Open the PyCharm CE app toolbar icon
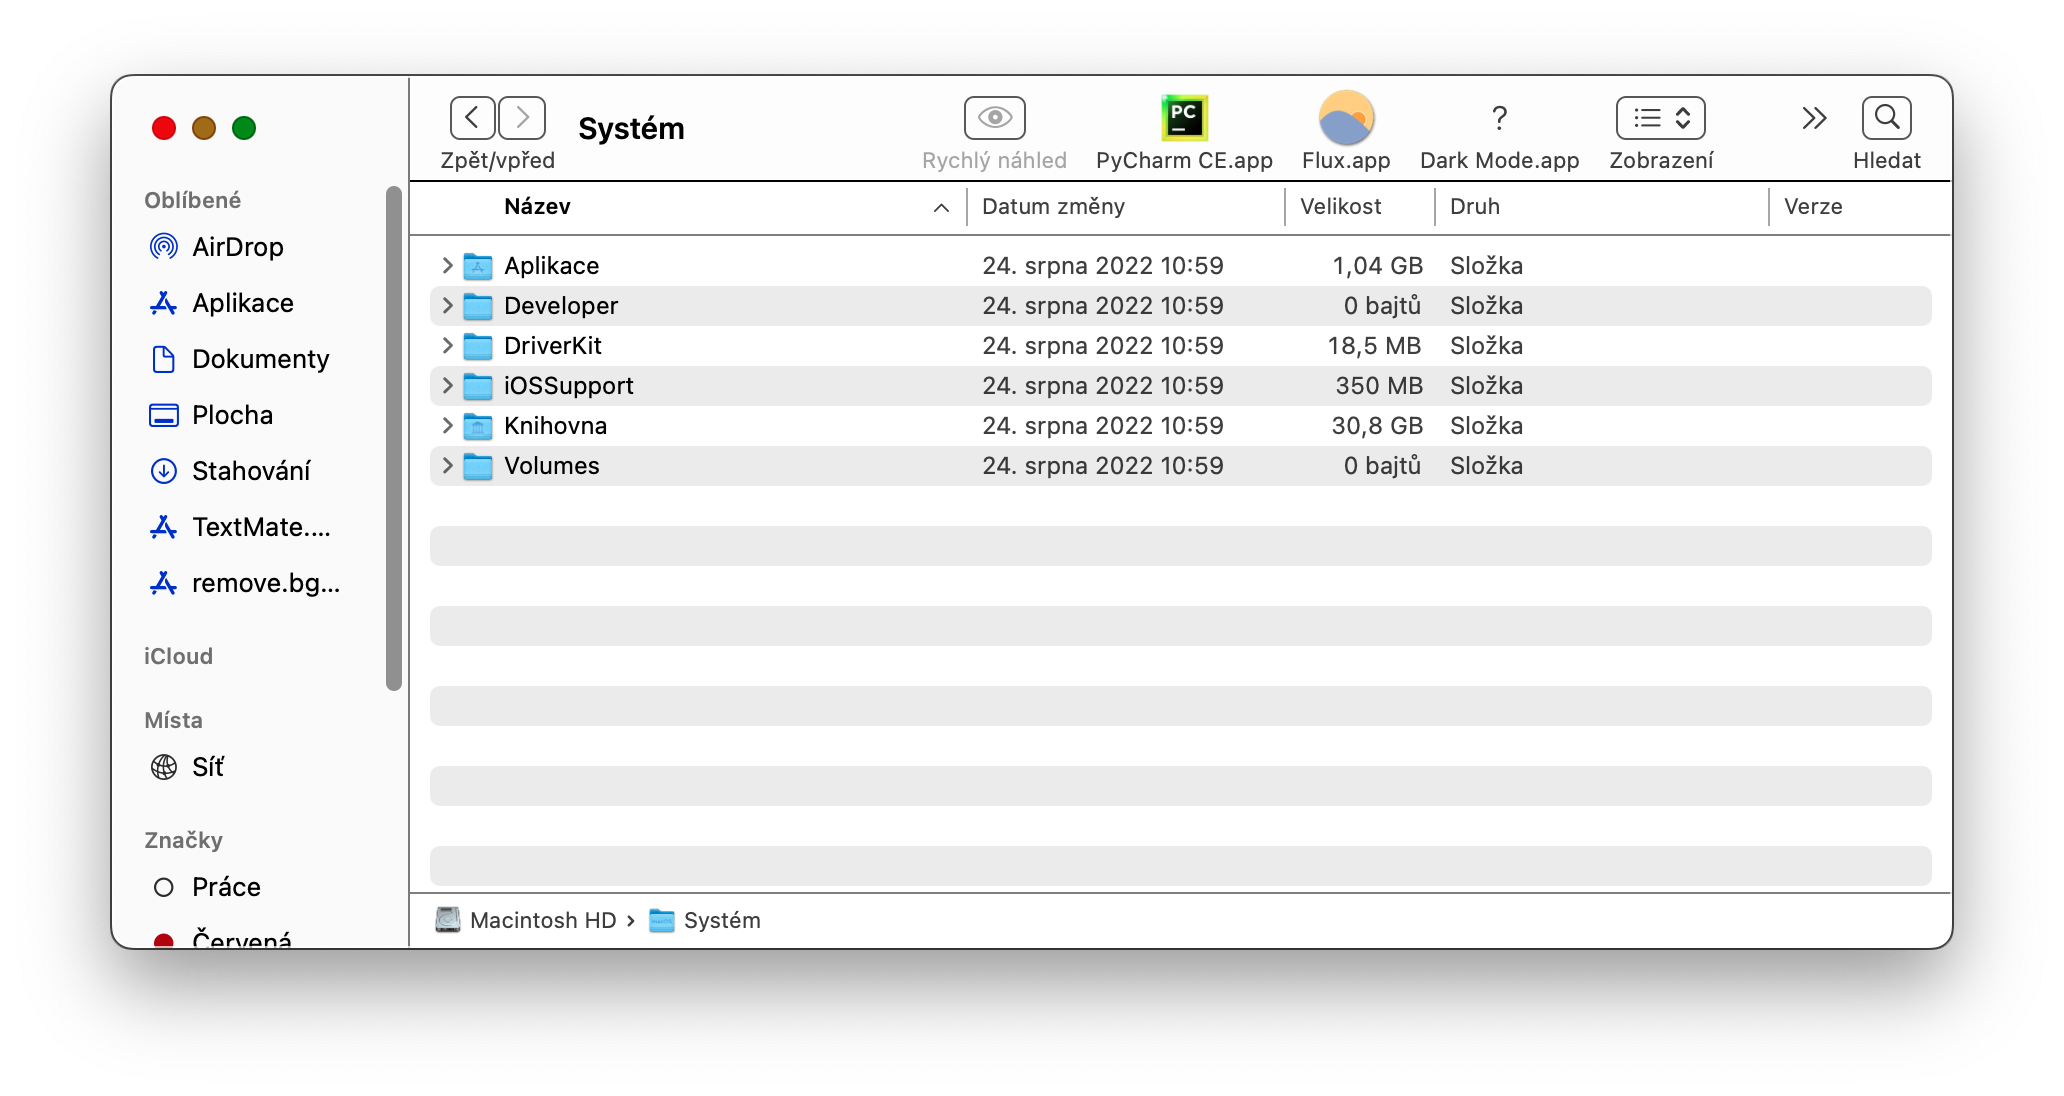This screenshot has height=1096, width=2064. (x=1184, y=119)
